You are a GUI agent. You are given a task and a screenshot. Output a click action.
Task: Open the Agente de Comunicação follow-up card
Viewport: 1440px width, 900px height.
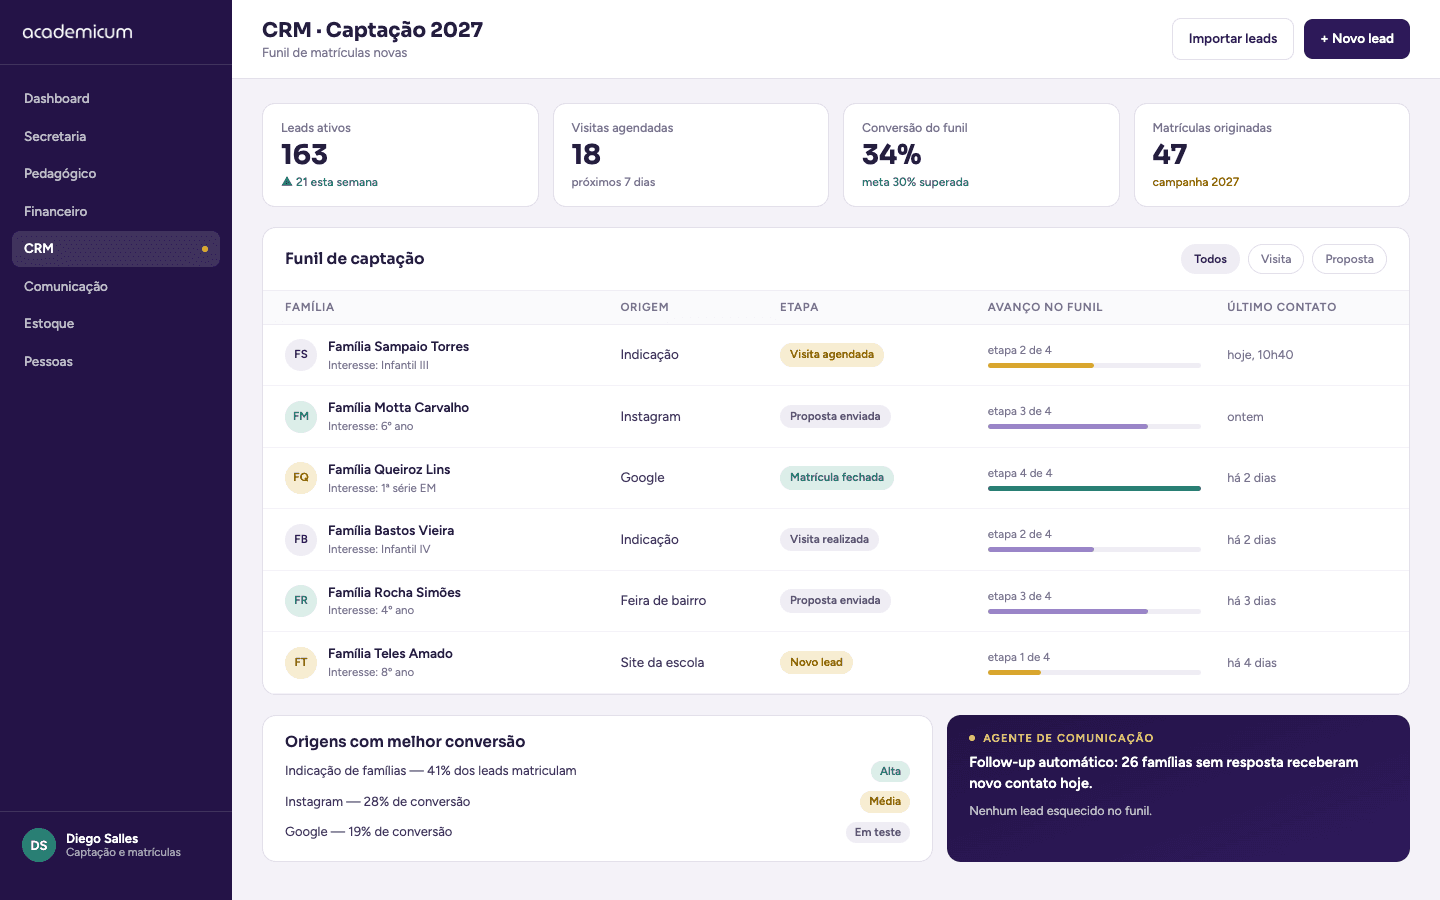point(1178,788)
